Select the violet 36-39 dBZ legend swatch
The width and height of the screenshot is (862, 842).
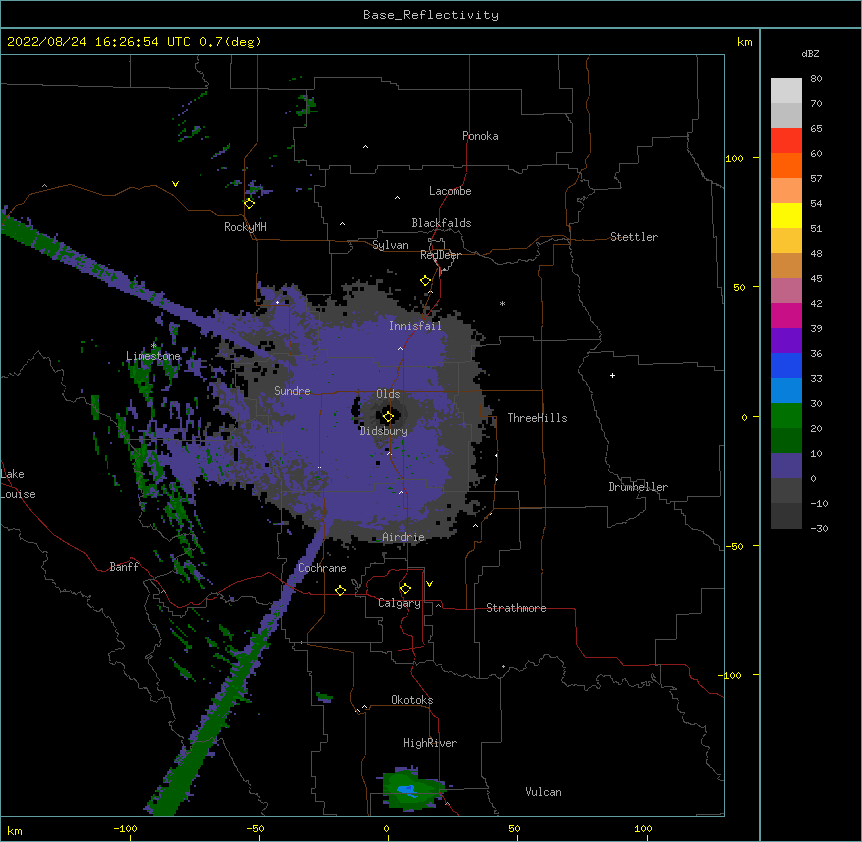click(x=786, y=341)
